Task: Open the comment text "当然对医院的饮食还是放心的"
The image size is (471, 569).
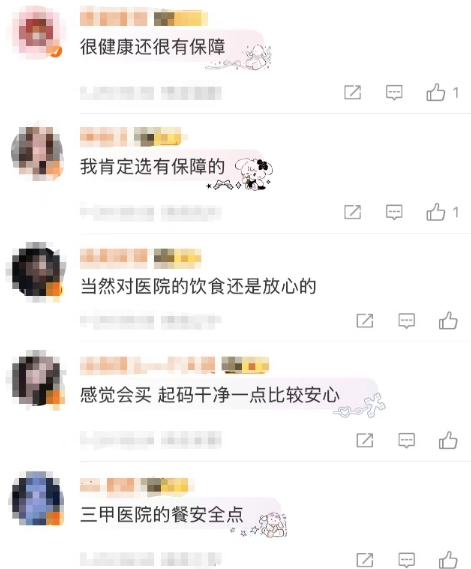Action: [198, 286]
